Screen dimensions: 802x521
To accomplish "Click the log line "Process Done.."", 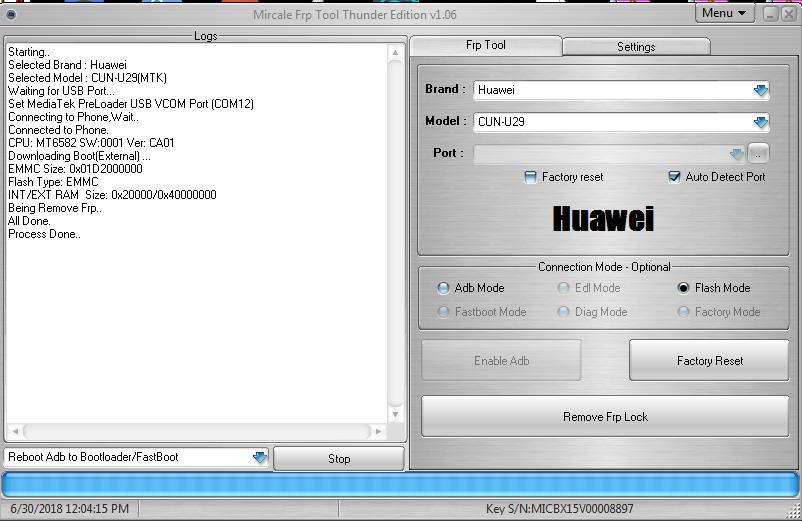I will [44, 235].
